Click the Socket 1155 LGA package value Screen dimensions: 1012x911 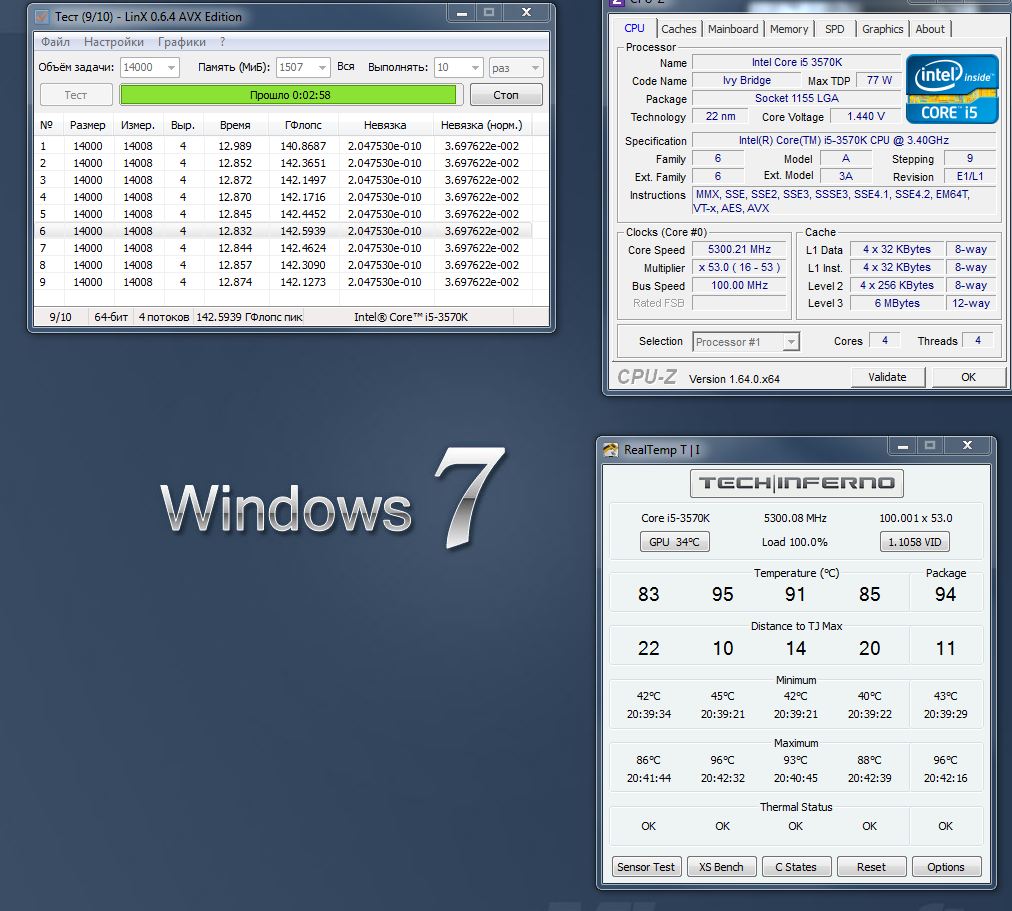click(x=796, y=98)
